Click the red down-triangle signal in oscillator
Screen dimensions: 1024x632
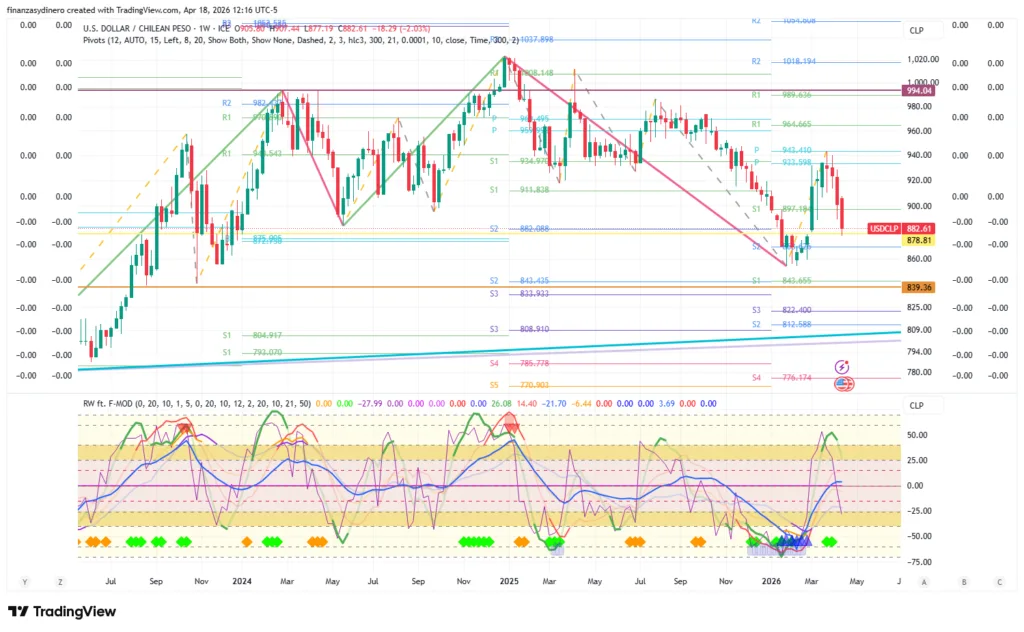[x=513, y=429]
